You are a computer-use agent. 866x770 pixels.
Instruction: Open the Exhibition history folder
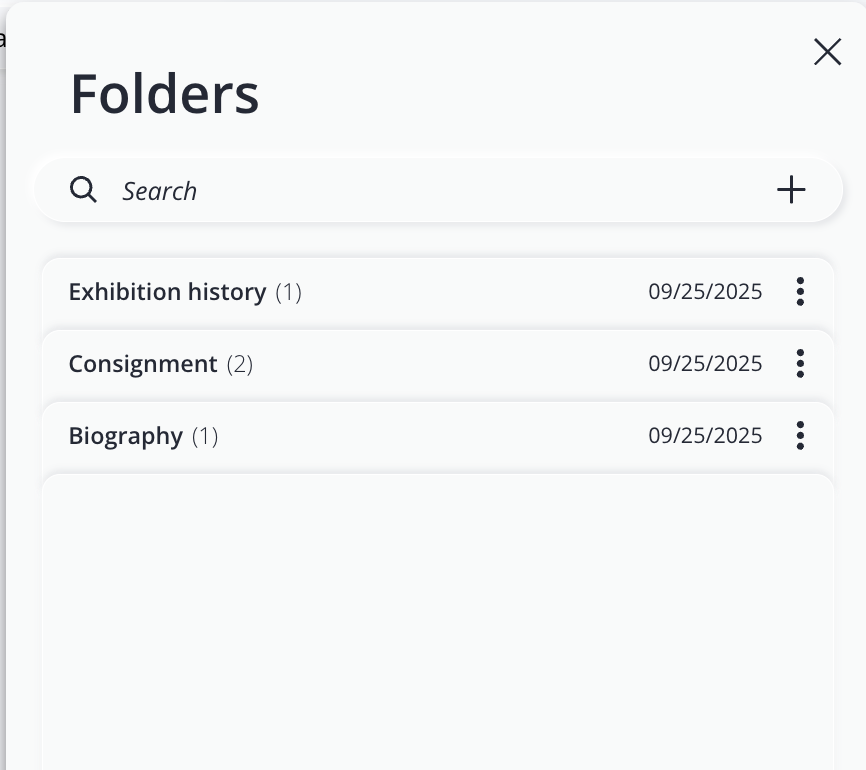(x=167, y=292)
